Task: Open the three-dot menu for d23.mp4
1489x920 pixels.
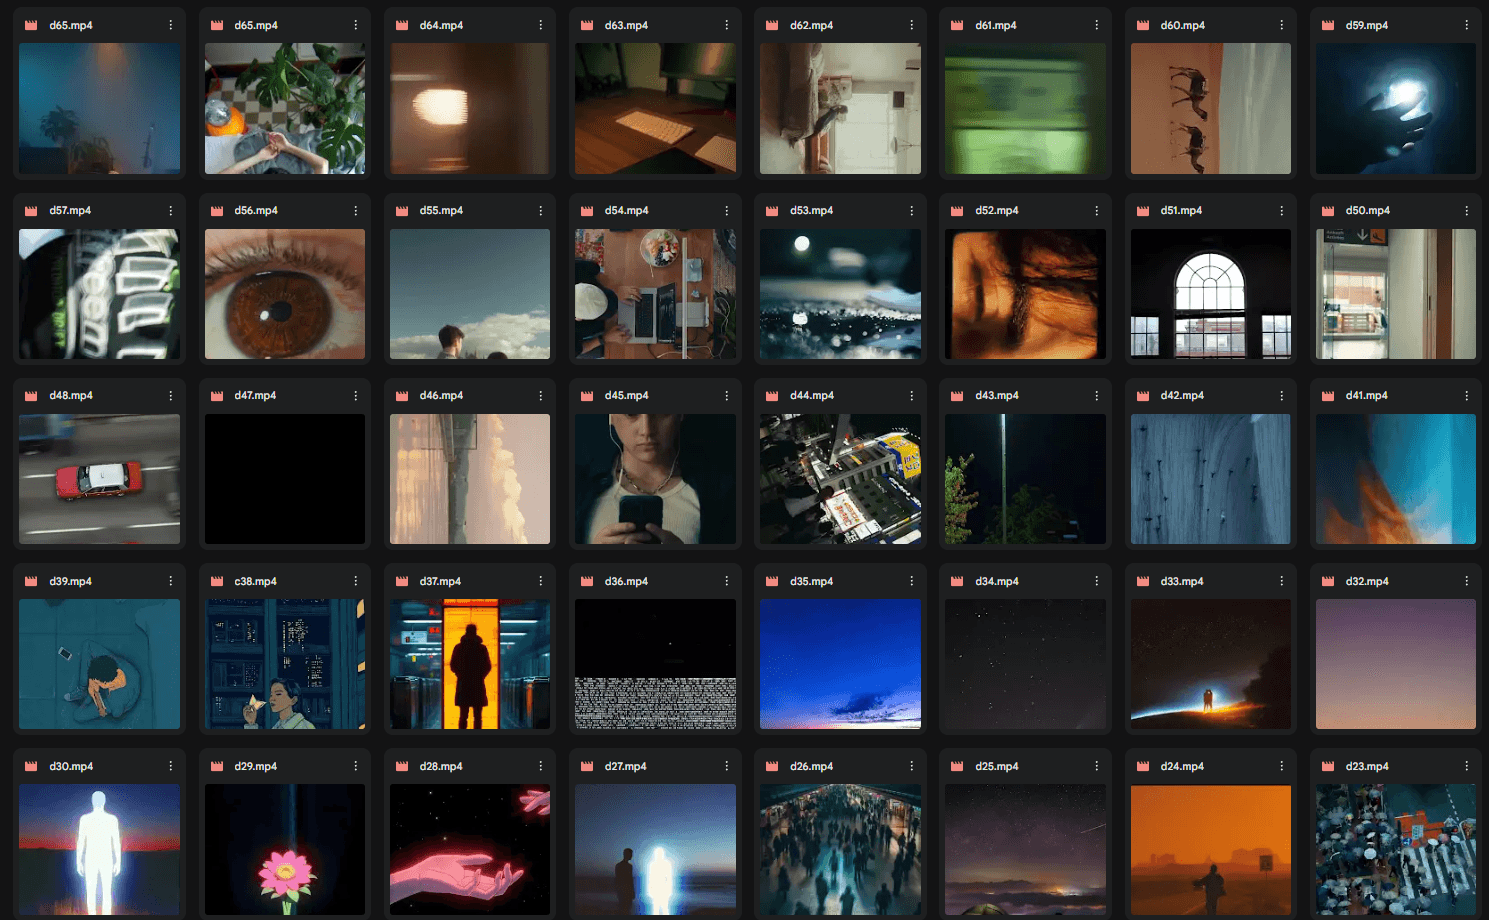Action: [x=1467, y=767]
